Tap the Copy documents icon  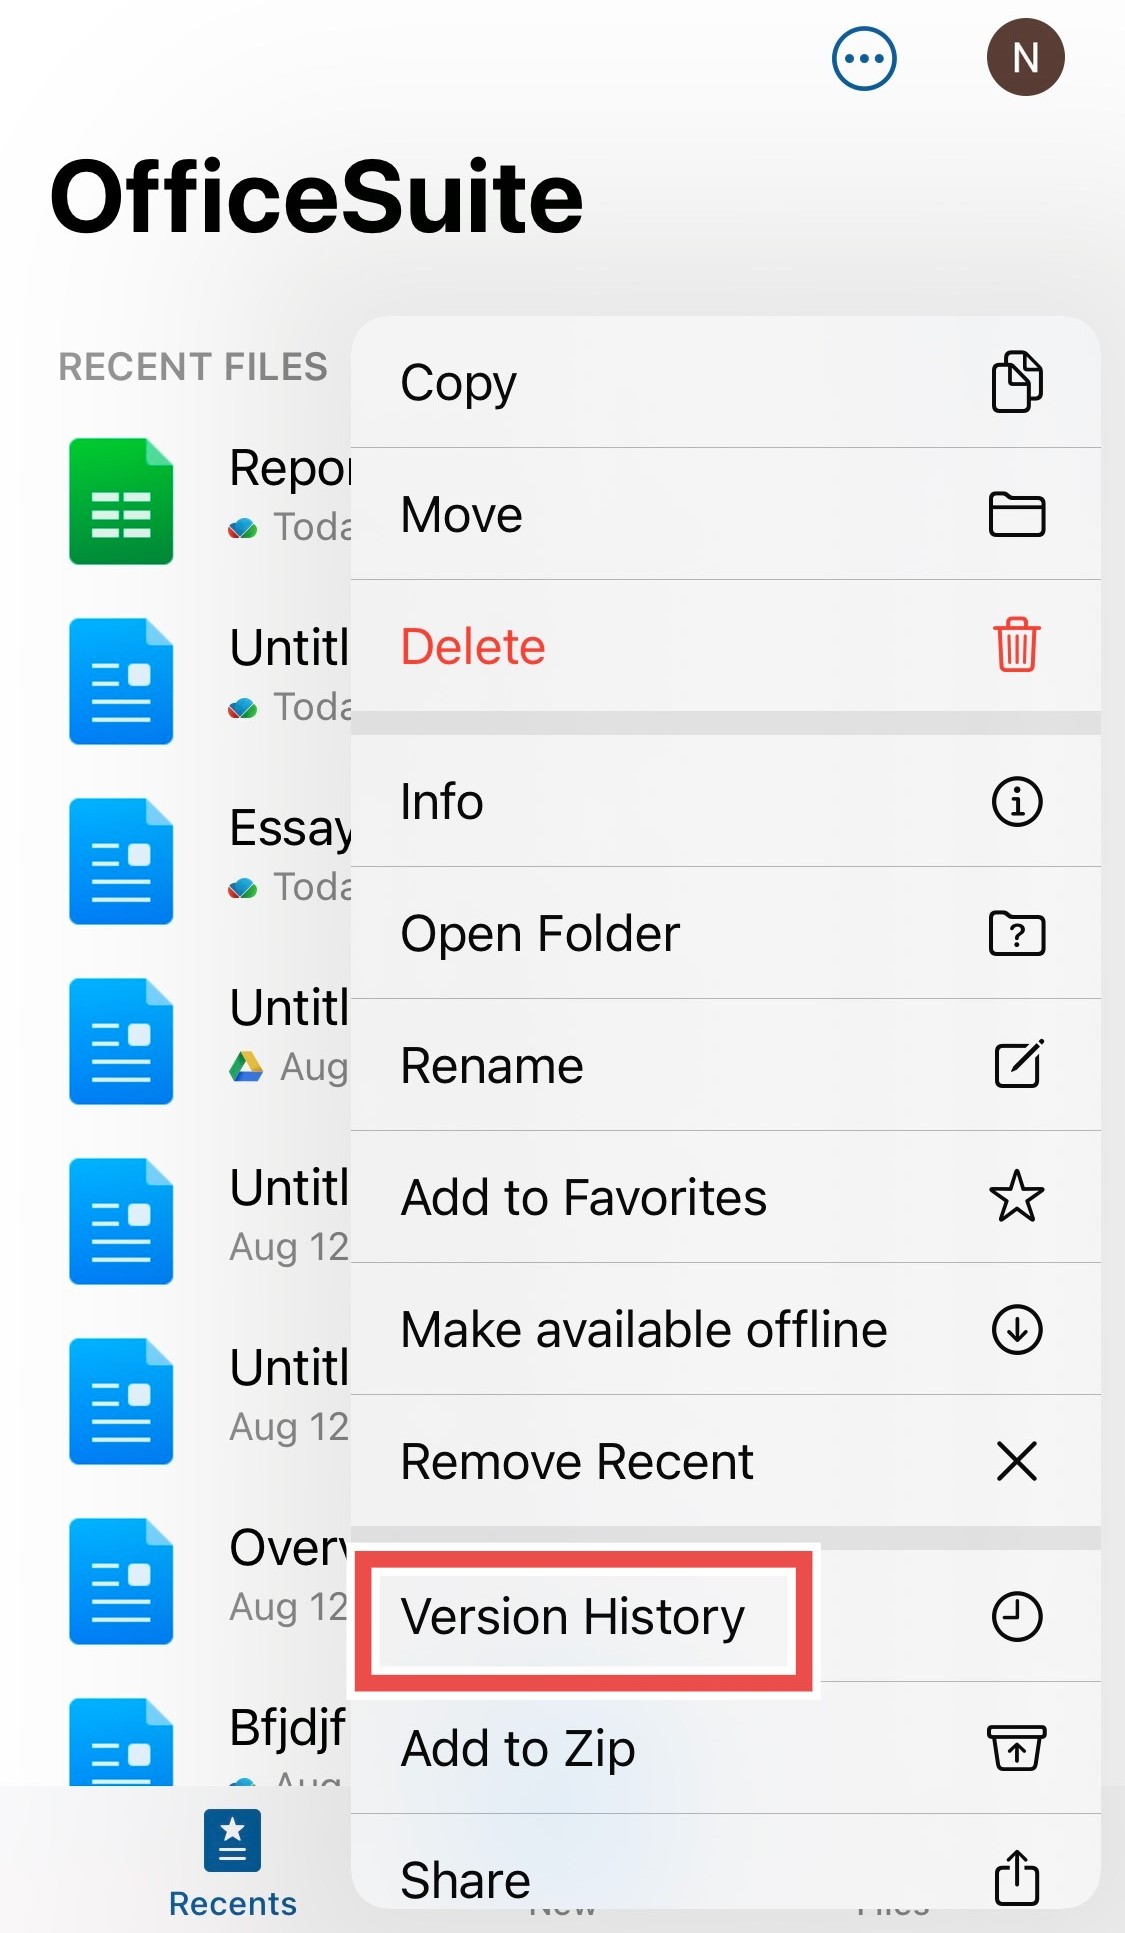pyautogui.click(x=1017, y=381)
